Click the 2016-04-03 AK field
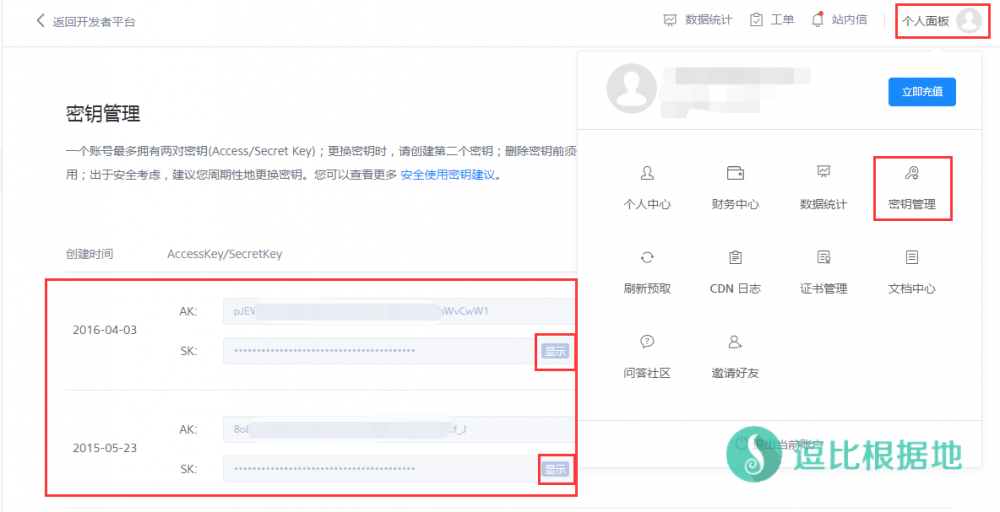The width and height of the screenshot is (1000, 512). [400, 311]
